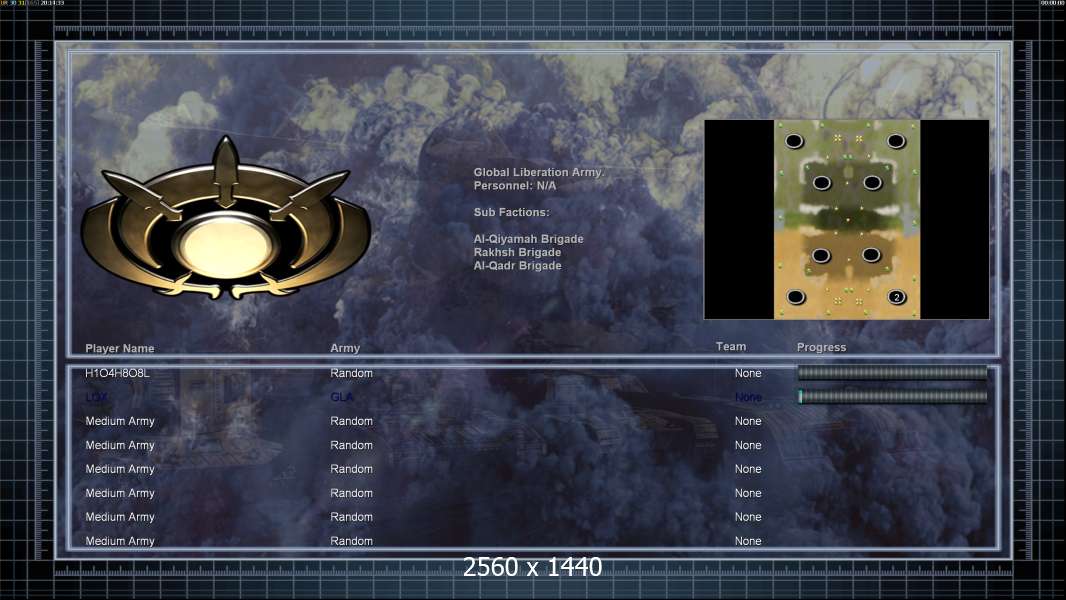Click the Army column header
1066x600 pixels.
coord(345,347)
